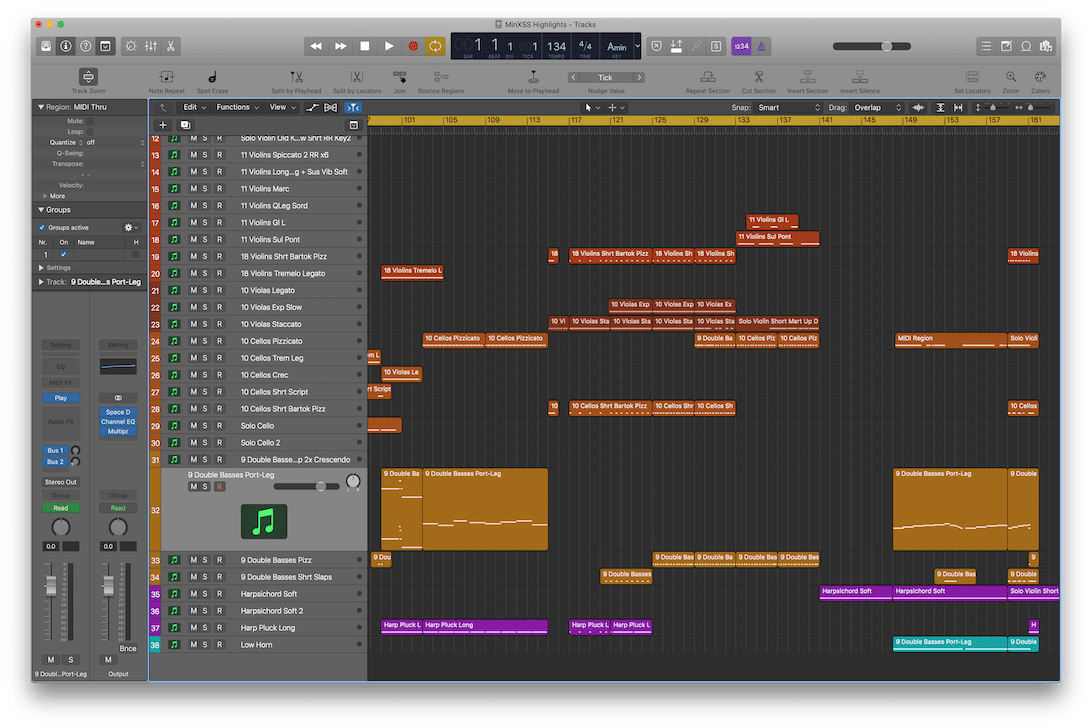Open the Functions menu
1092x728 pixels.
236,107
